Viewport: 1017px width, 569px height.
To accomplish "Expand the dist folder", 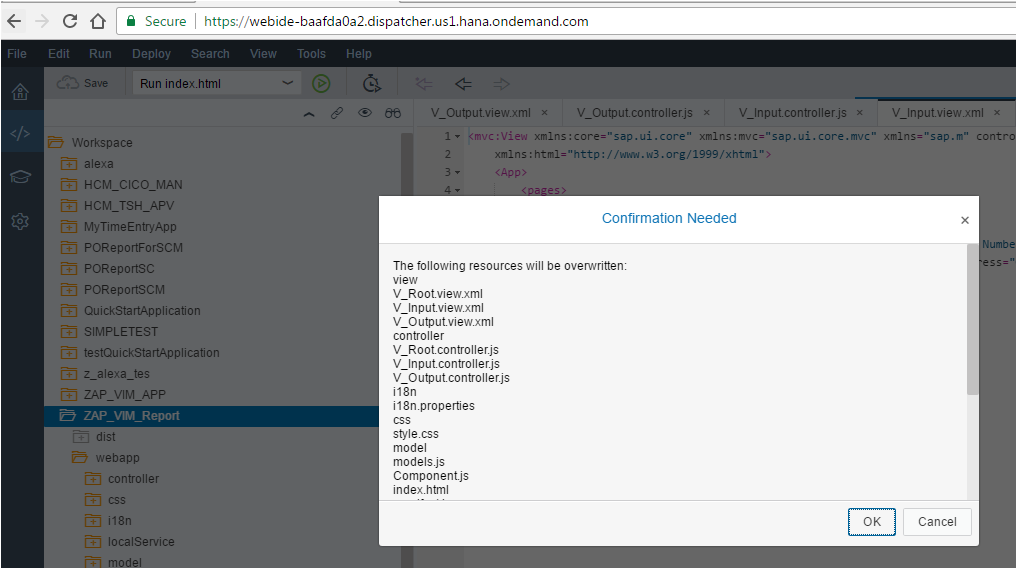I will click(81, 437).
